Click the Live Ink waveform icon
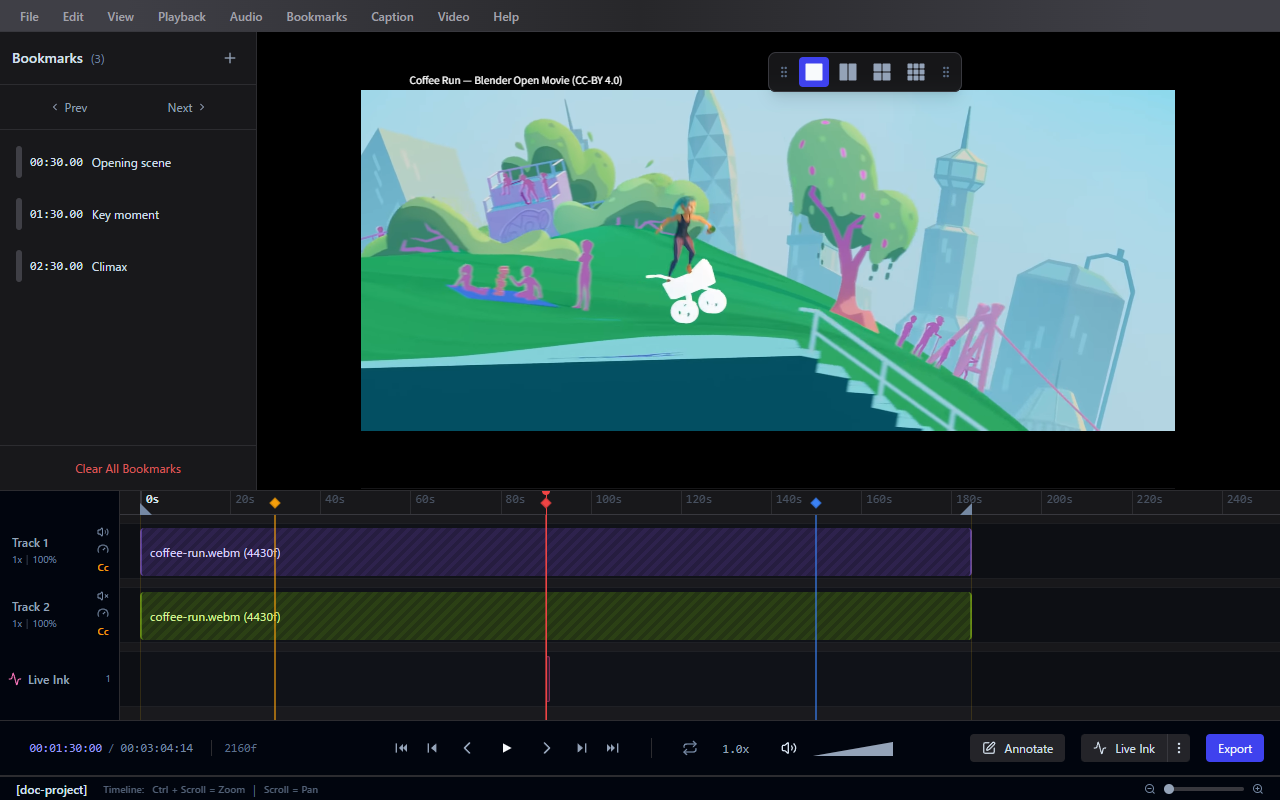Screen dimensions: 1280x800 [x=13, y=679]
